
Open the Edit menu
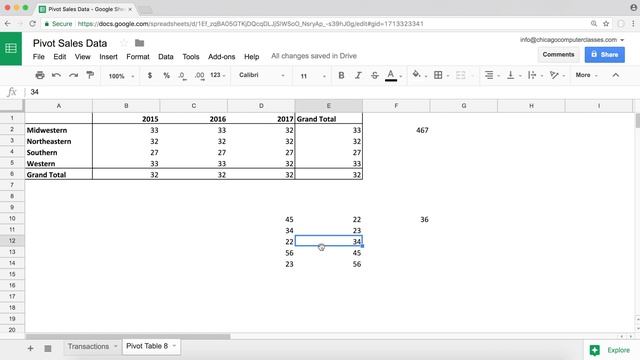(x=60, y=57)
